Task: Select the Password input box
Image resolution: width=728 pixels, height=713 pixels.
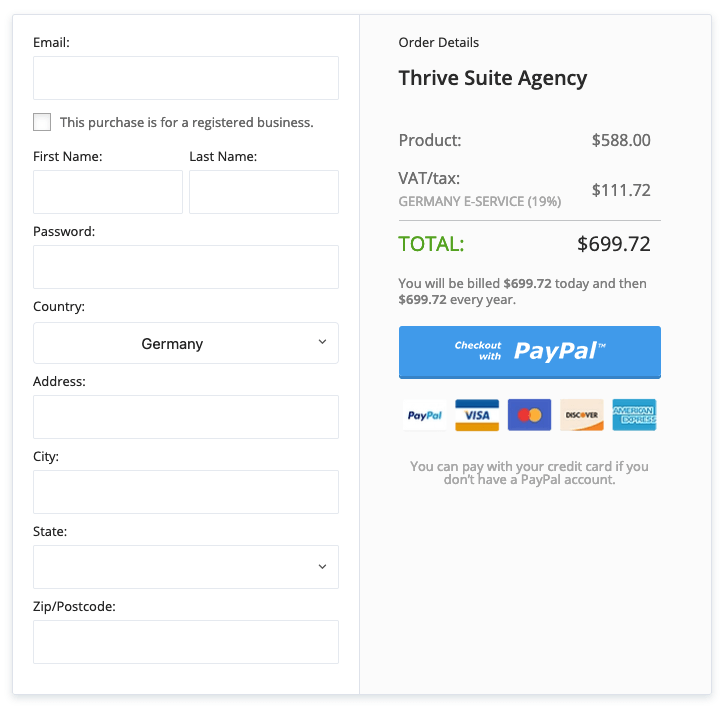Action: point(185,267)
